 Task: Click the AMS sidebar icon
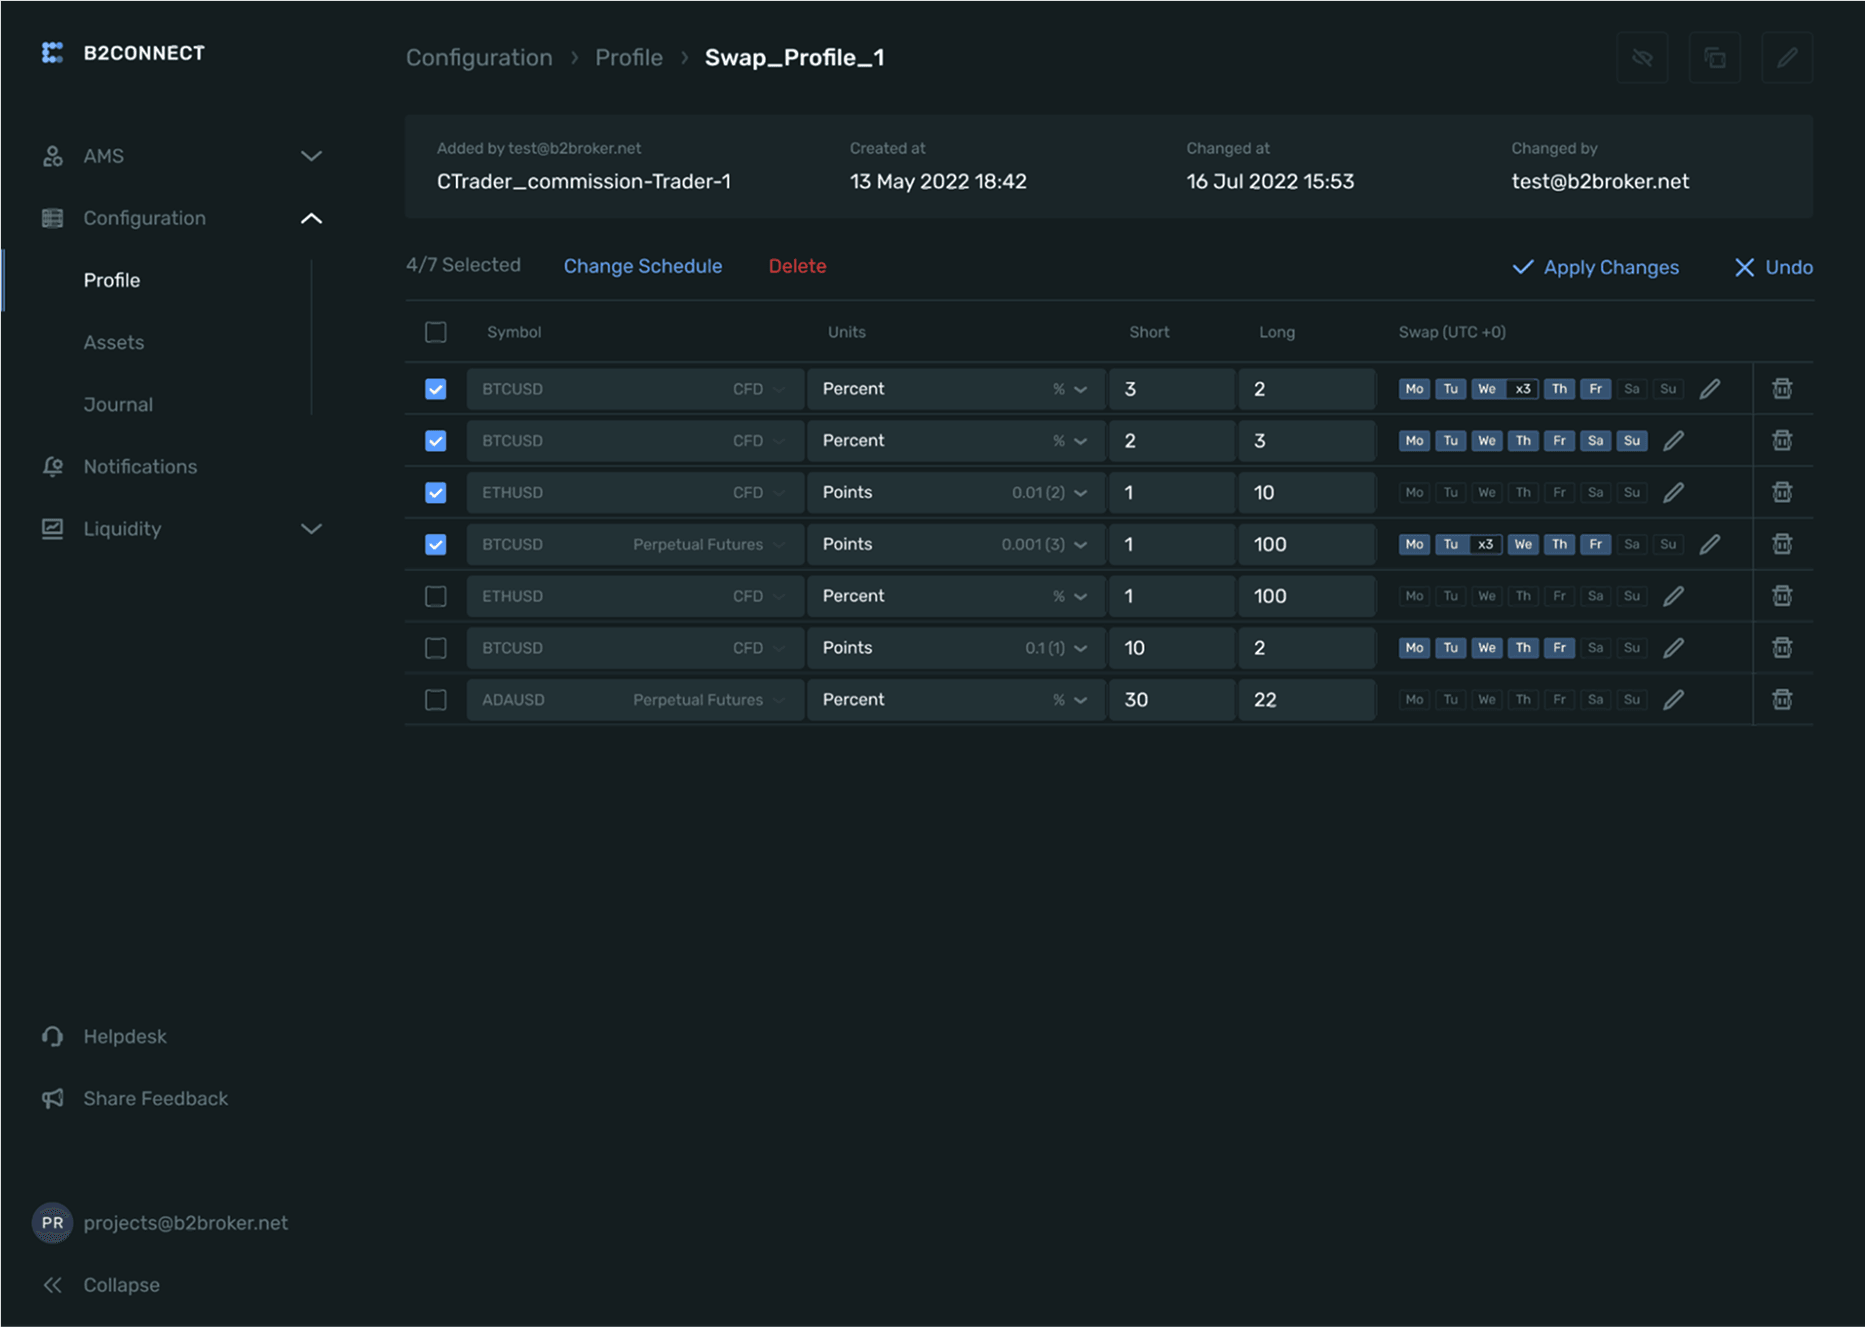(x=53, y=156)
